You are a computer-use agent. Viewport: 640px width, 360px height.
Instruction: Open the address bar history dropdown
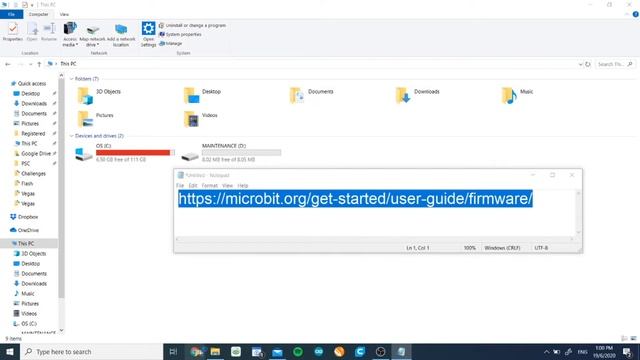click(580, 64)
